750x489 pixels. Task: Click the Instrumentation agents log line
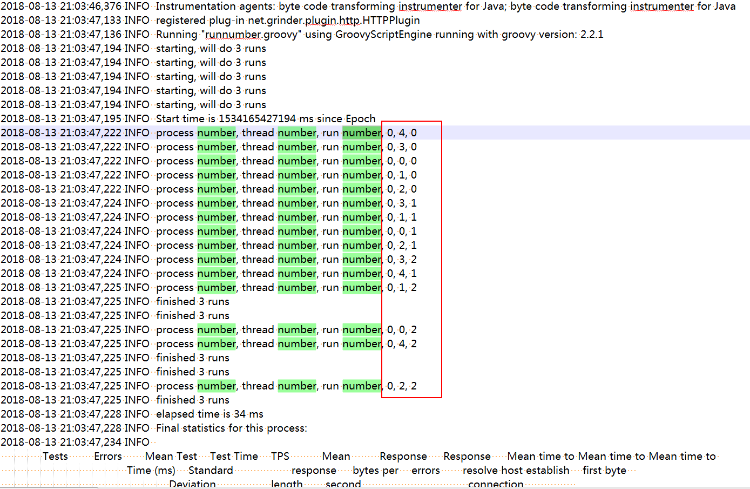click(x=400, y=6)
